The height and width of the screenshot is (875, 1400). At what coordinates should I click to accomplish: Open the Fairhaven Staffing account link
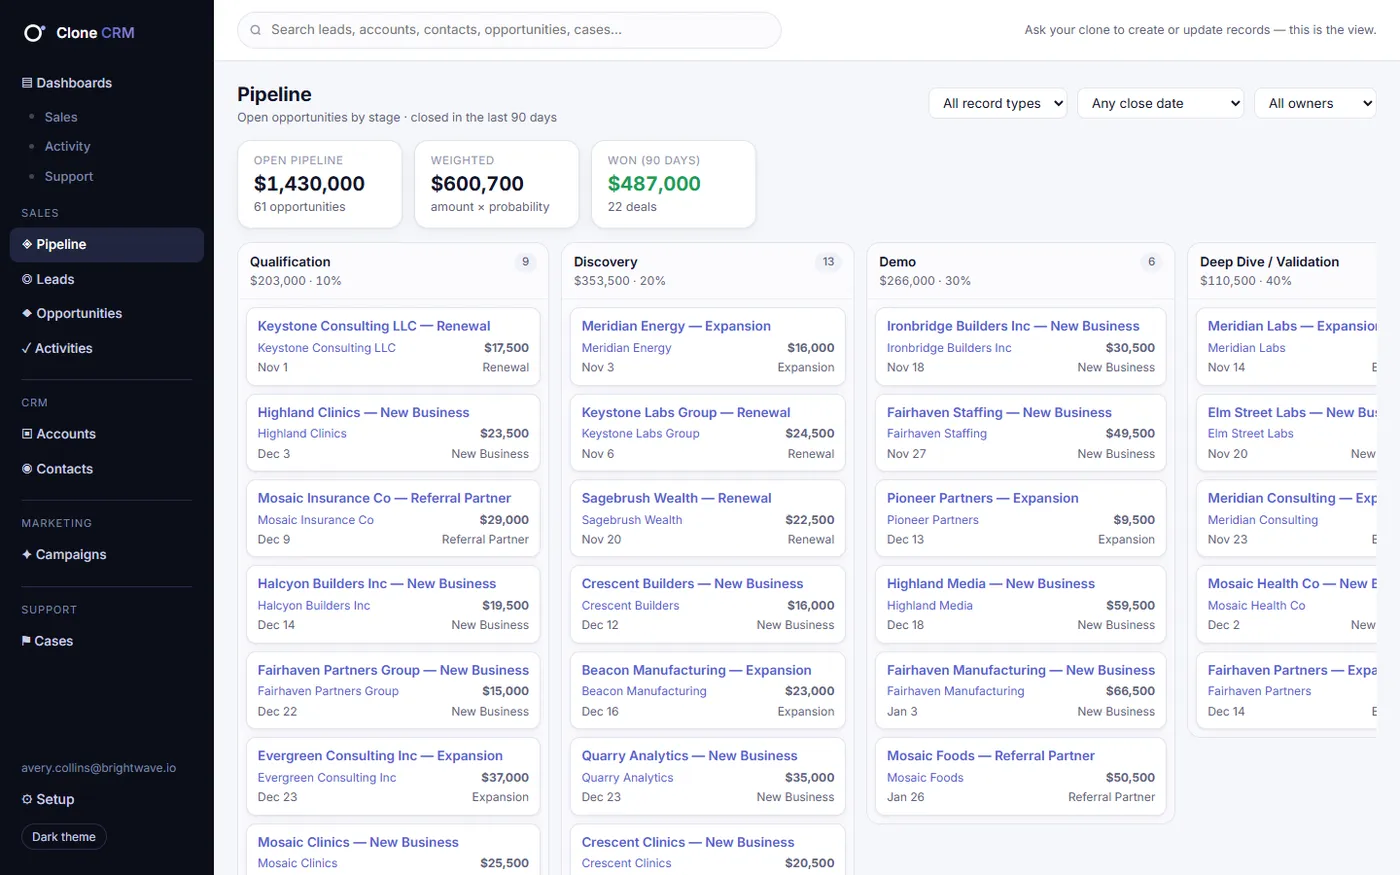click(x=937, y=434)
